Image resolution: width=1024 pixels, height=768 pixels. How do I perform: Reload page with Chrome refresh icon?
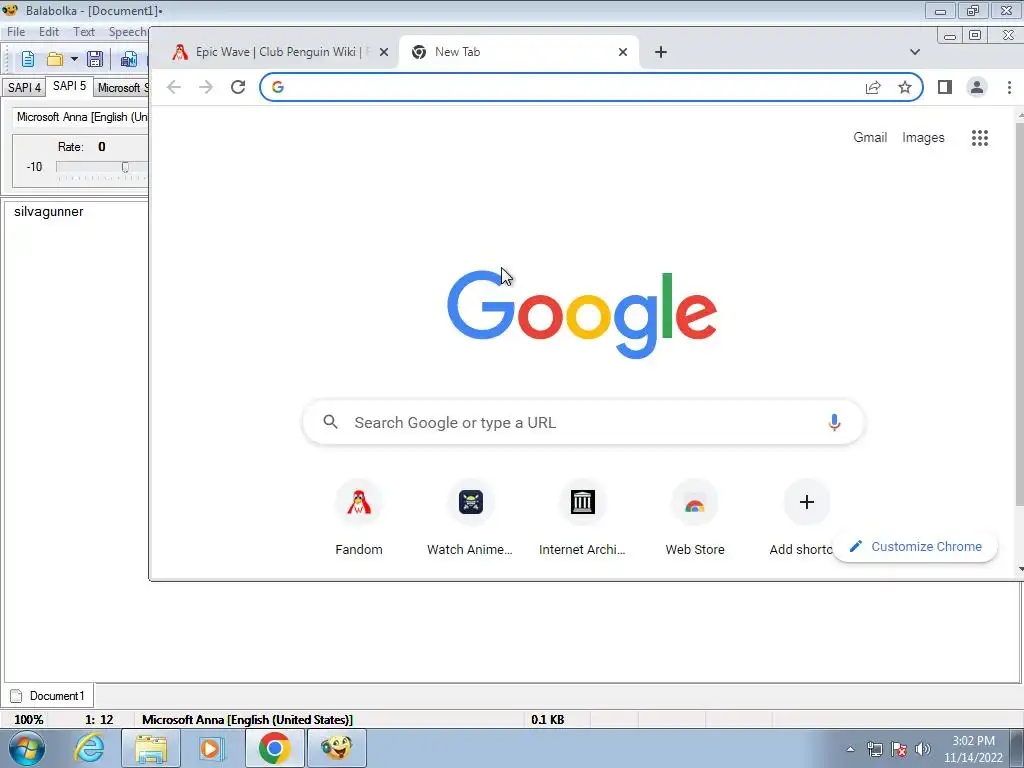tap(238, 87)
